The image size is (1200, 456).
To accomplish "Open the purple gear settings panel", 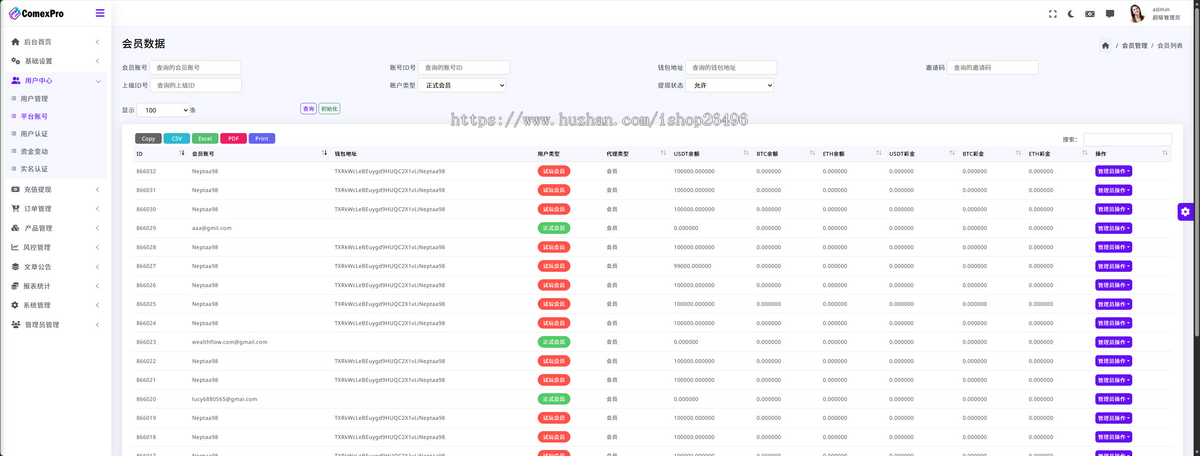I will click(x=1185, y=211).
